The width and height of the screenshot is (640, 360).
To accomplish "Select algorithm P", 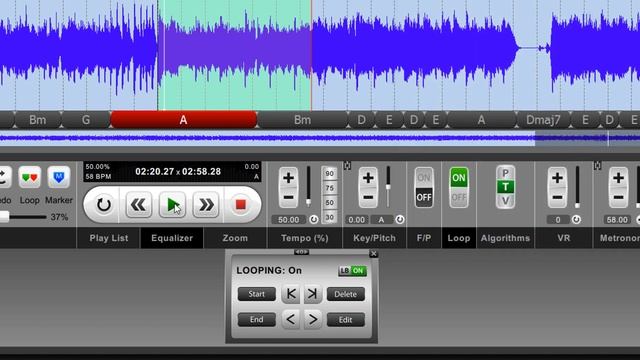I will 505,173.
